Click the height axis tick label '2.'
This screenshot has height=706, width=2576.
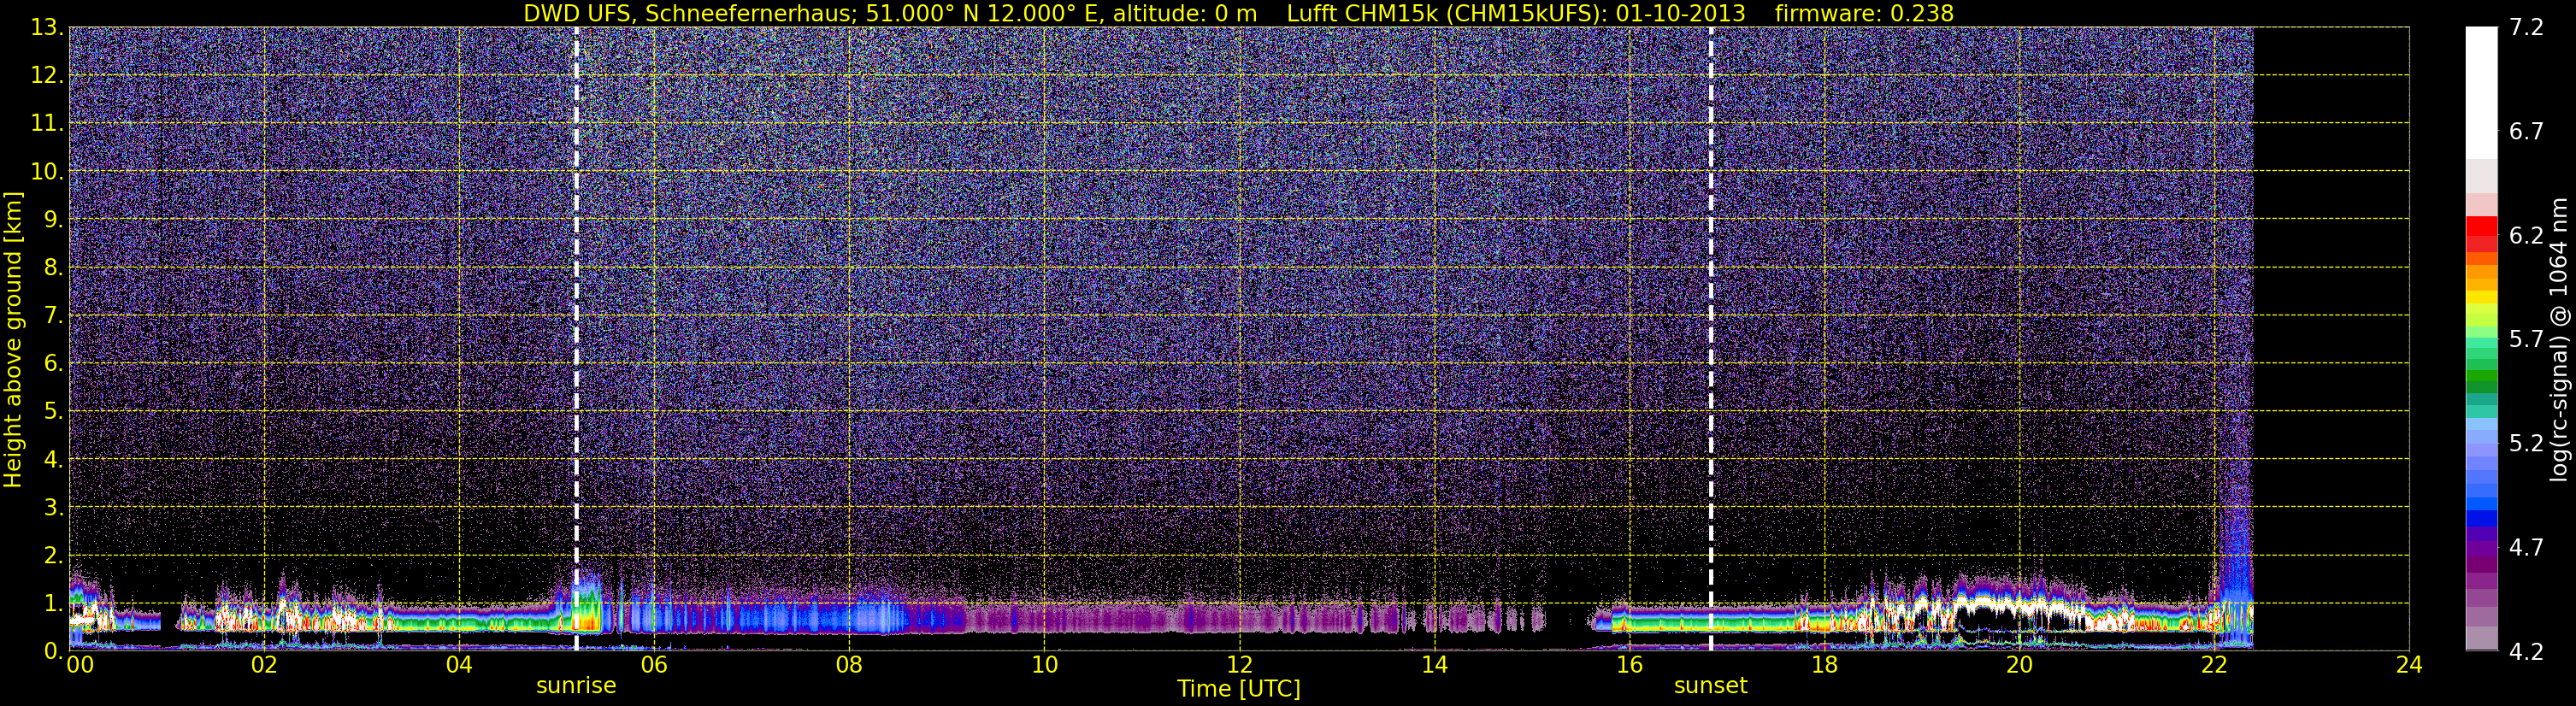(x=53, y=556)
